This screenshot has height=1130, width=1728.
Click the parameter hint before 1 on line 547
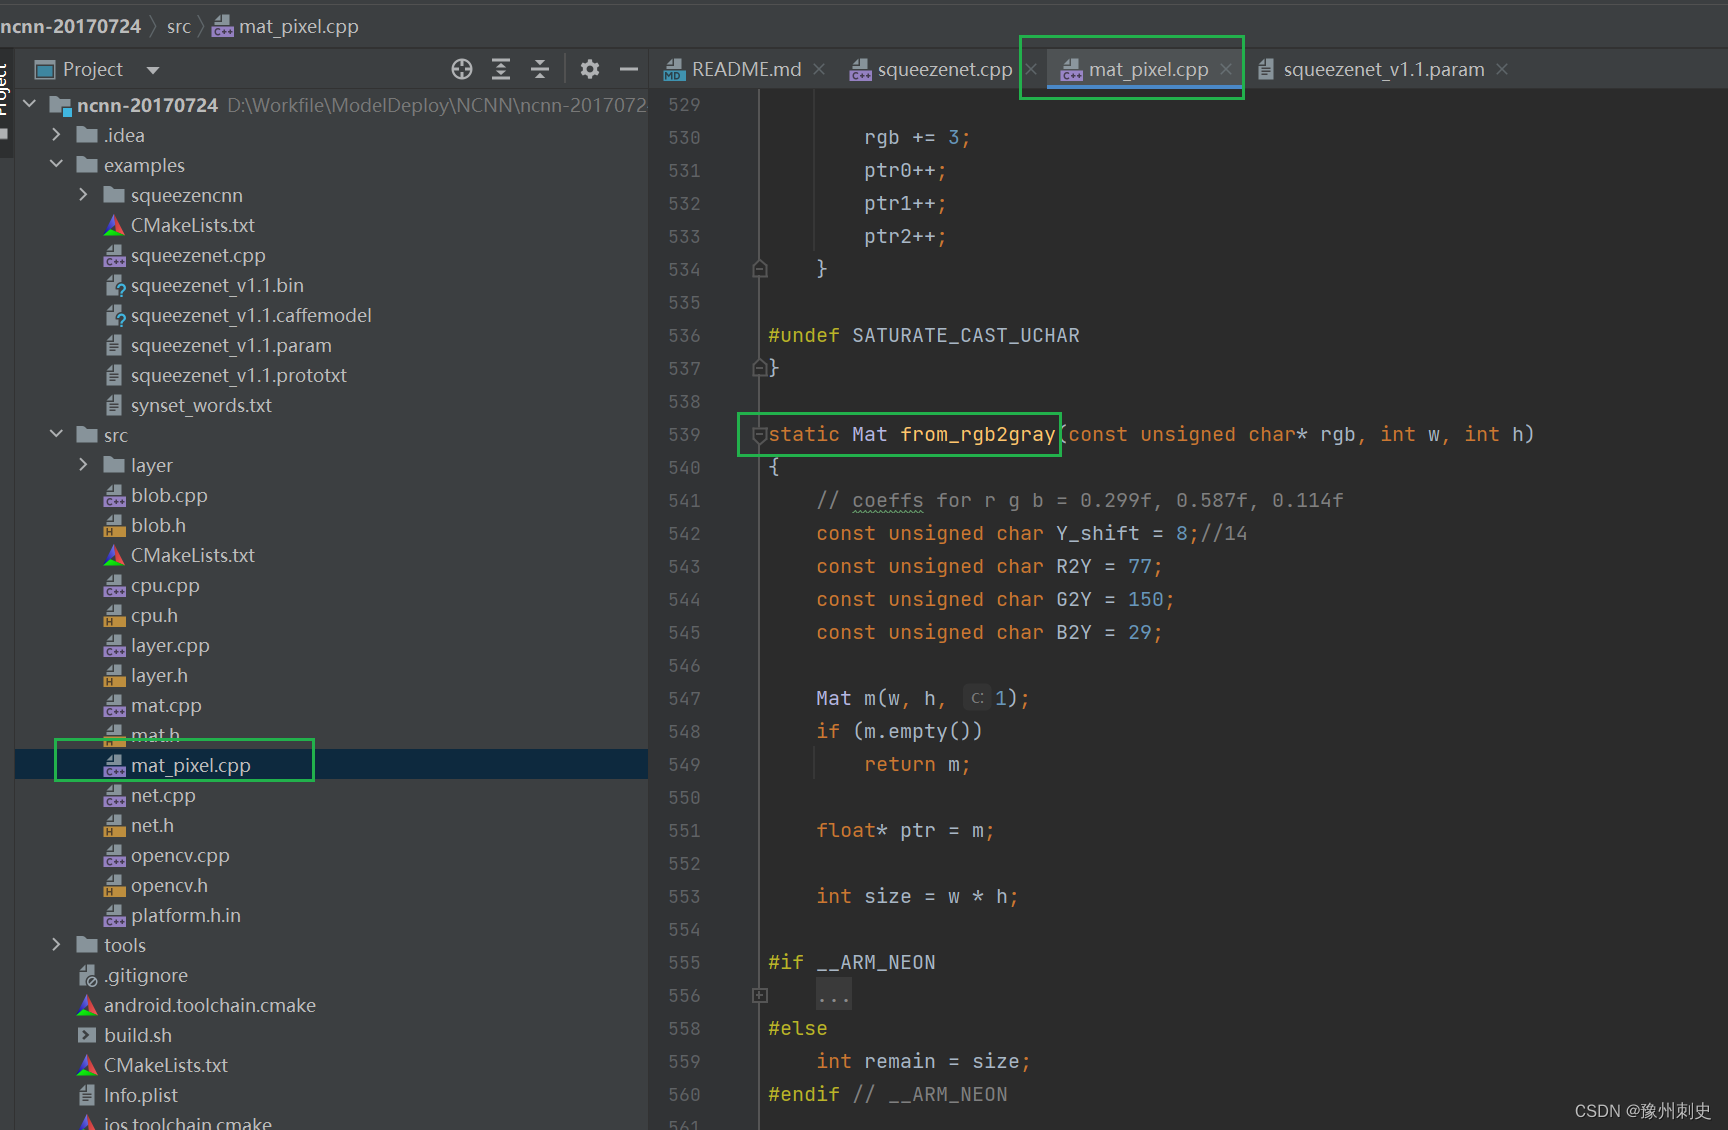(x=977, y=698)
